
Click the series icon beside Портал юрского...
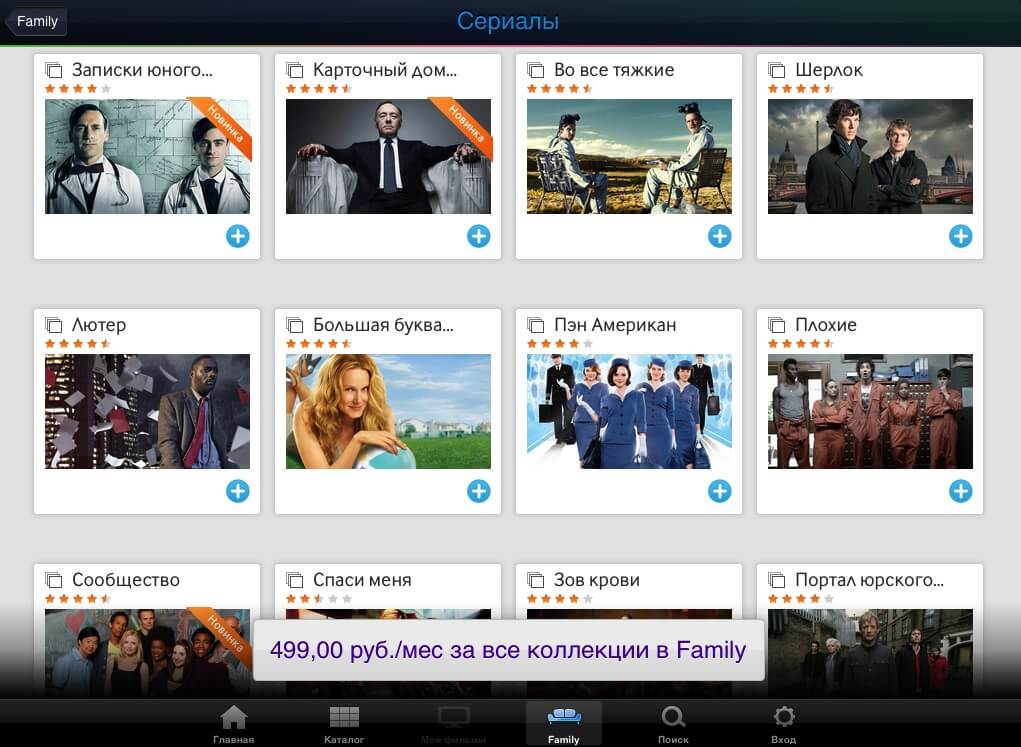coord(776,580)
